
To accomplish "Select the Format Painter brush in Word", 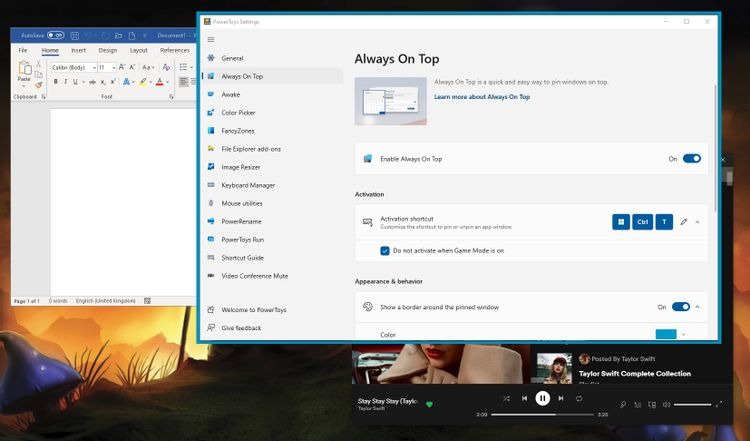I will [38, 85].
